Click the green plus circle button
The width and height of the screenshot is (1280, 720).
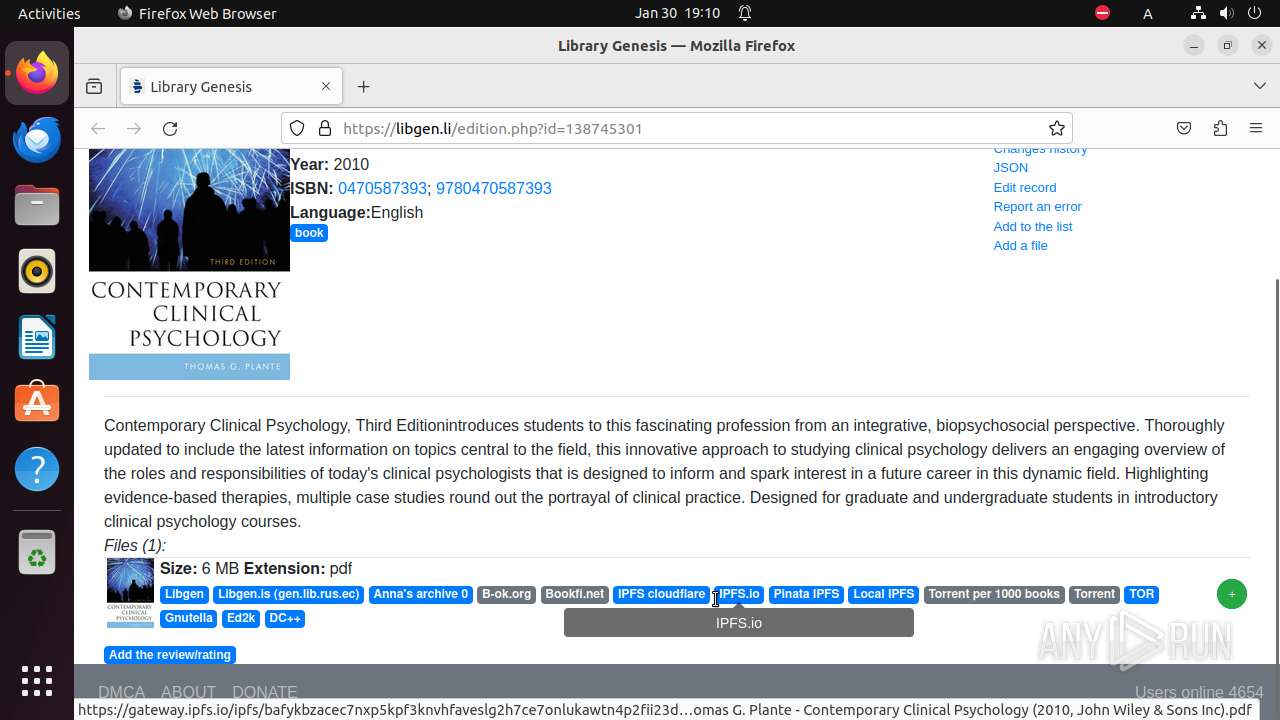1231,594
